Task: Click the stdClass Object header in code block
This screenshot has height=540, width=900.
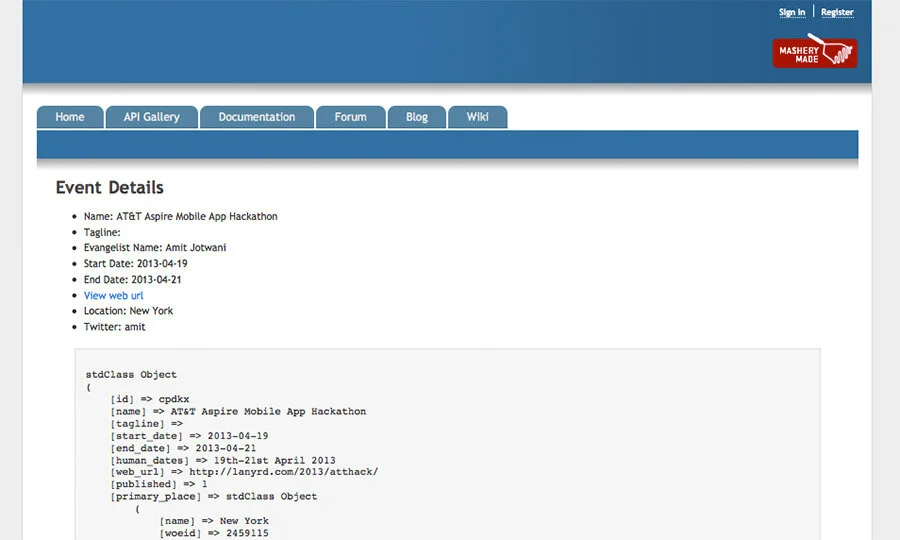Action: (131, 375)
